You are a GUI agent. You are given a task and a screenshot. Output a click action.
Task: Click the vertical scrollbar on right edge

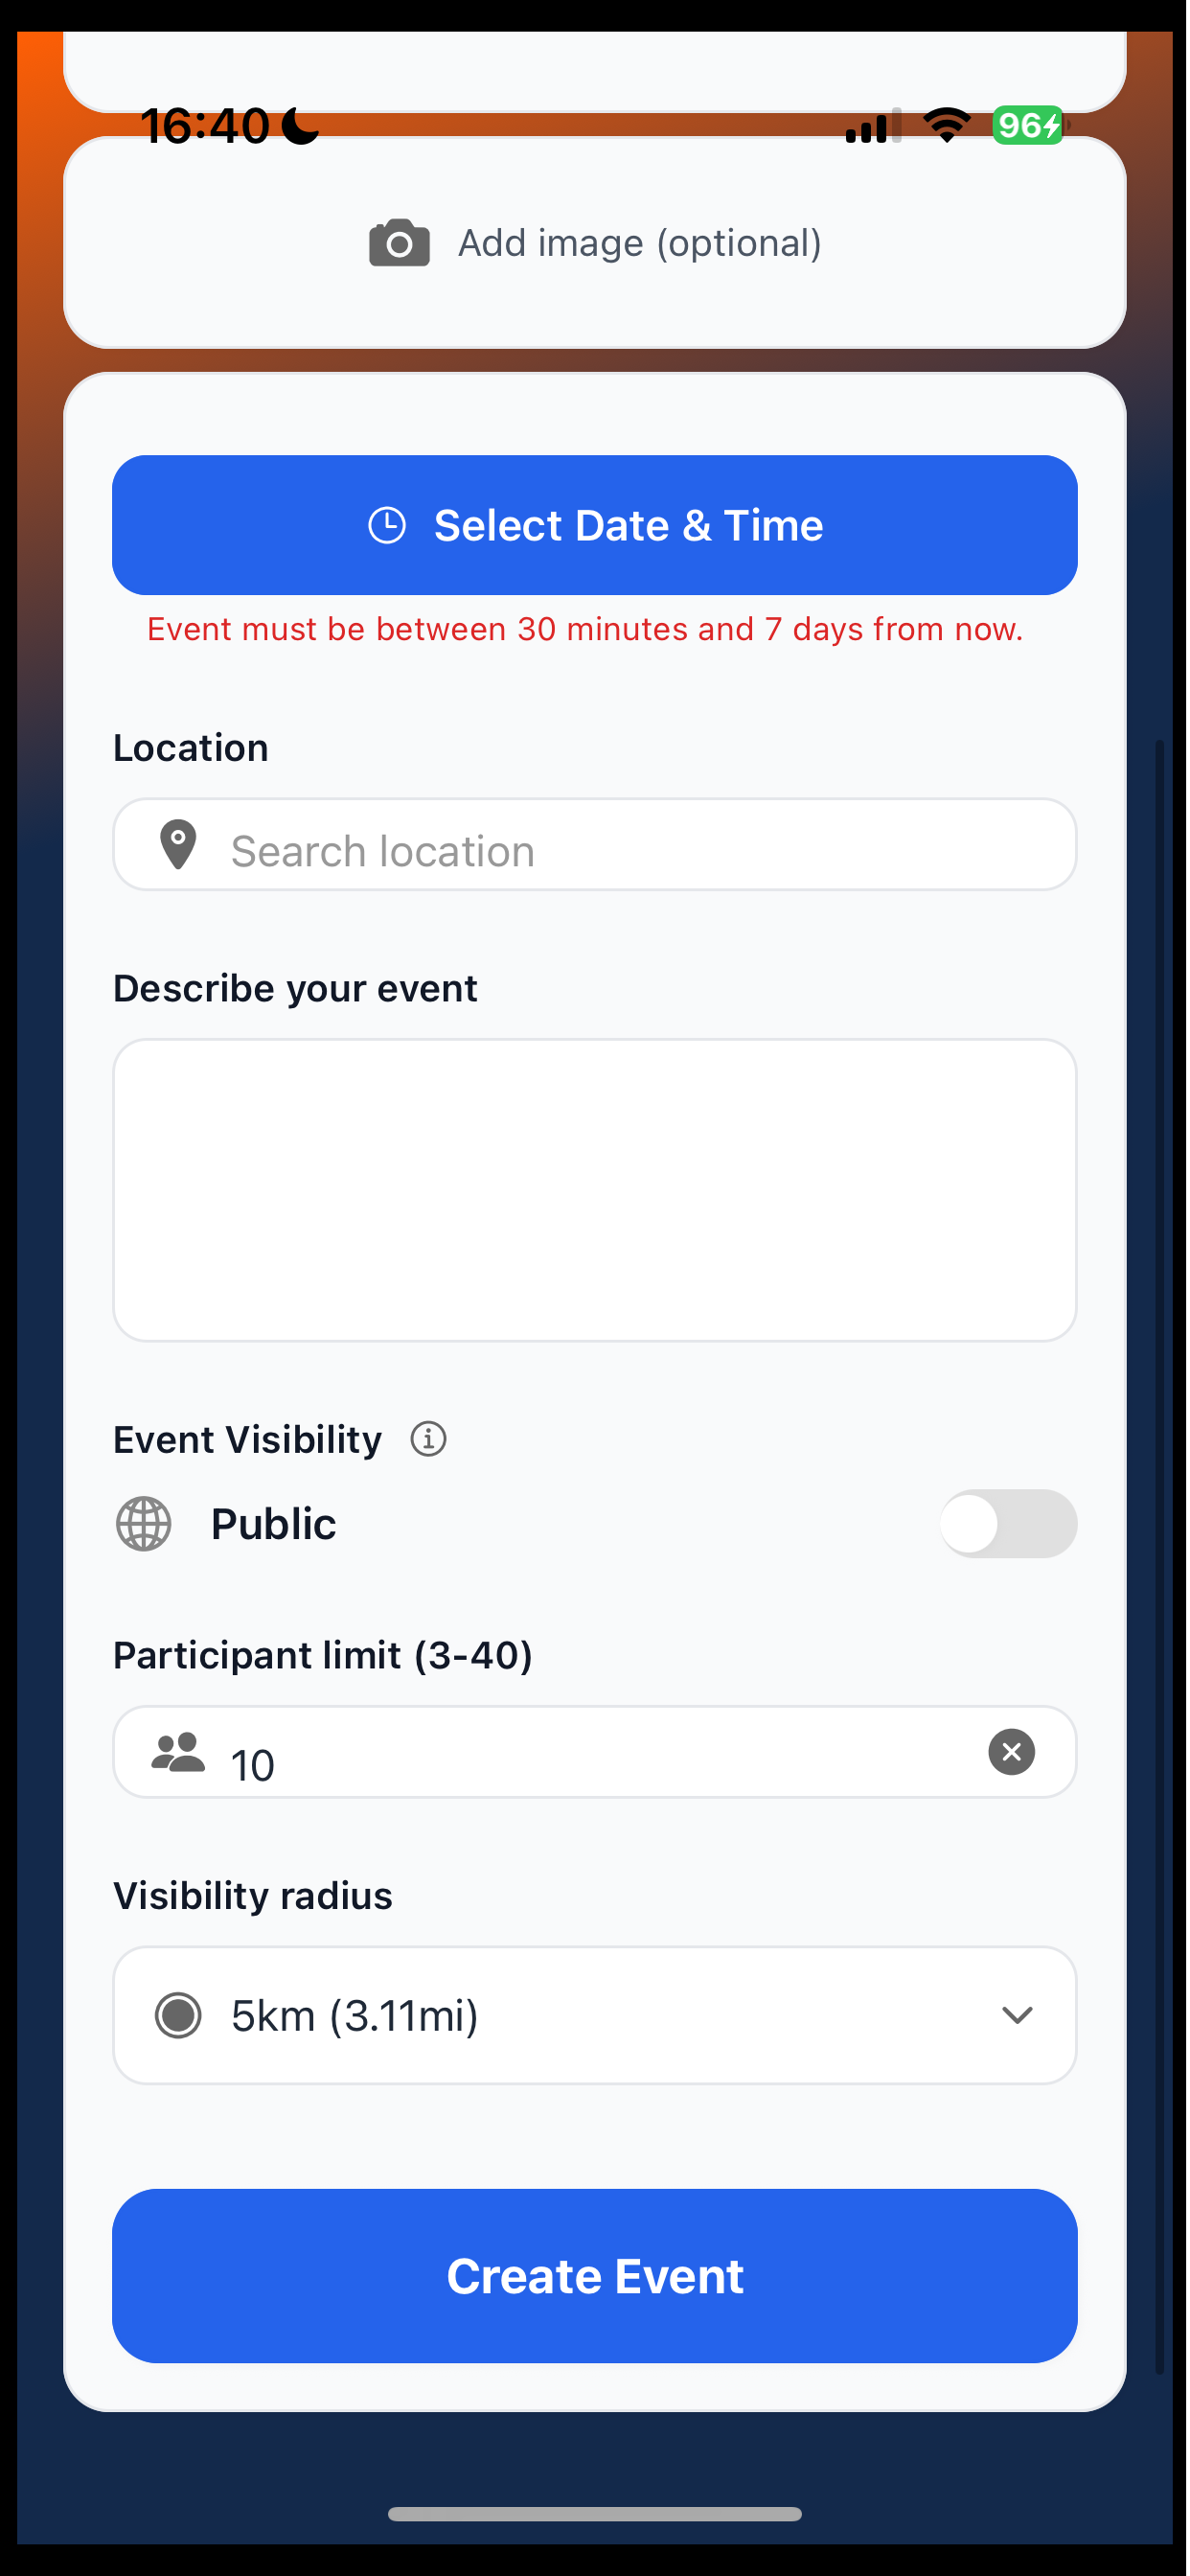(x=1160, y=1555)
